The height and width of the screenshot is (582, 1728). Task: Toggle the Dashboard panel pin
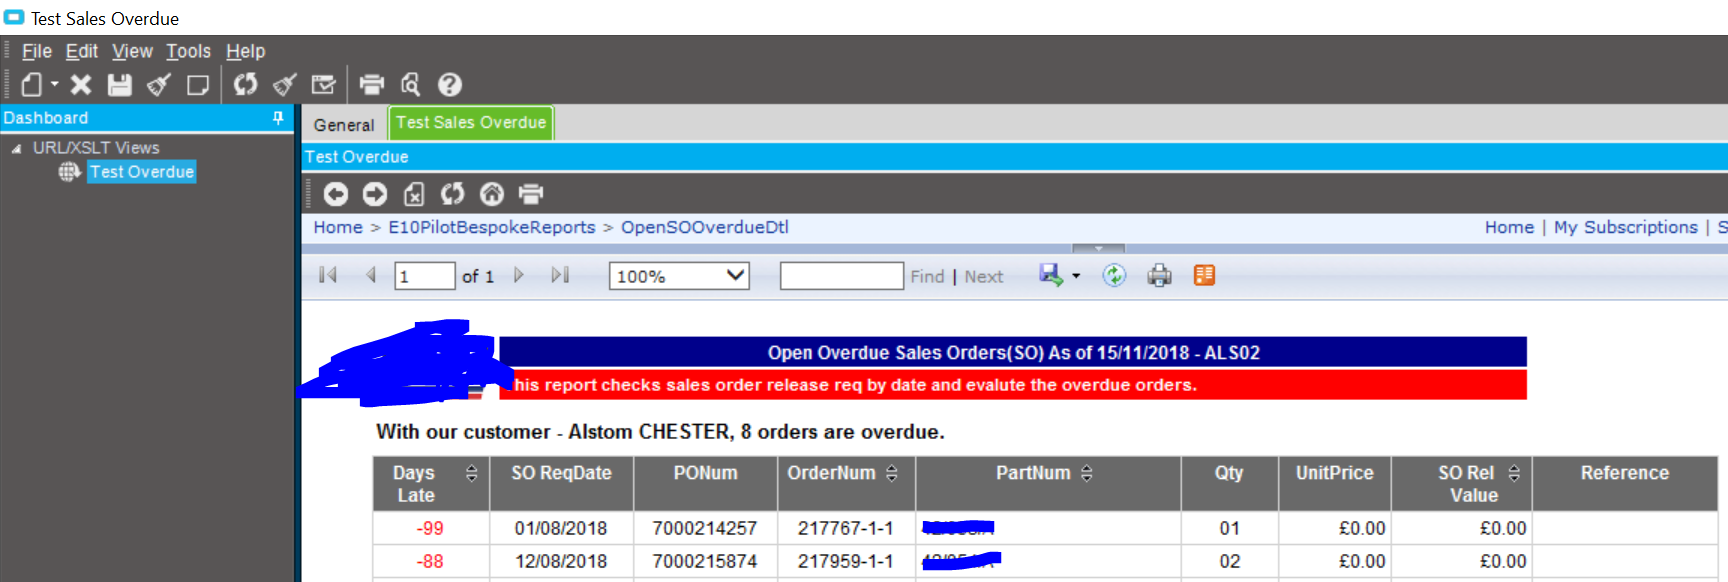click(x=278, y=118)
